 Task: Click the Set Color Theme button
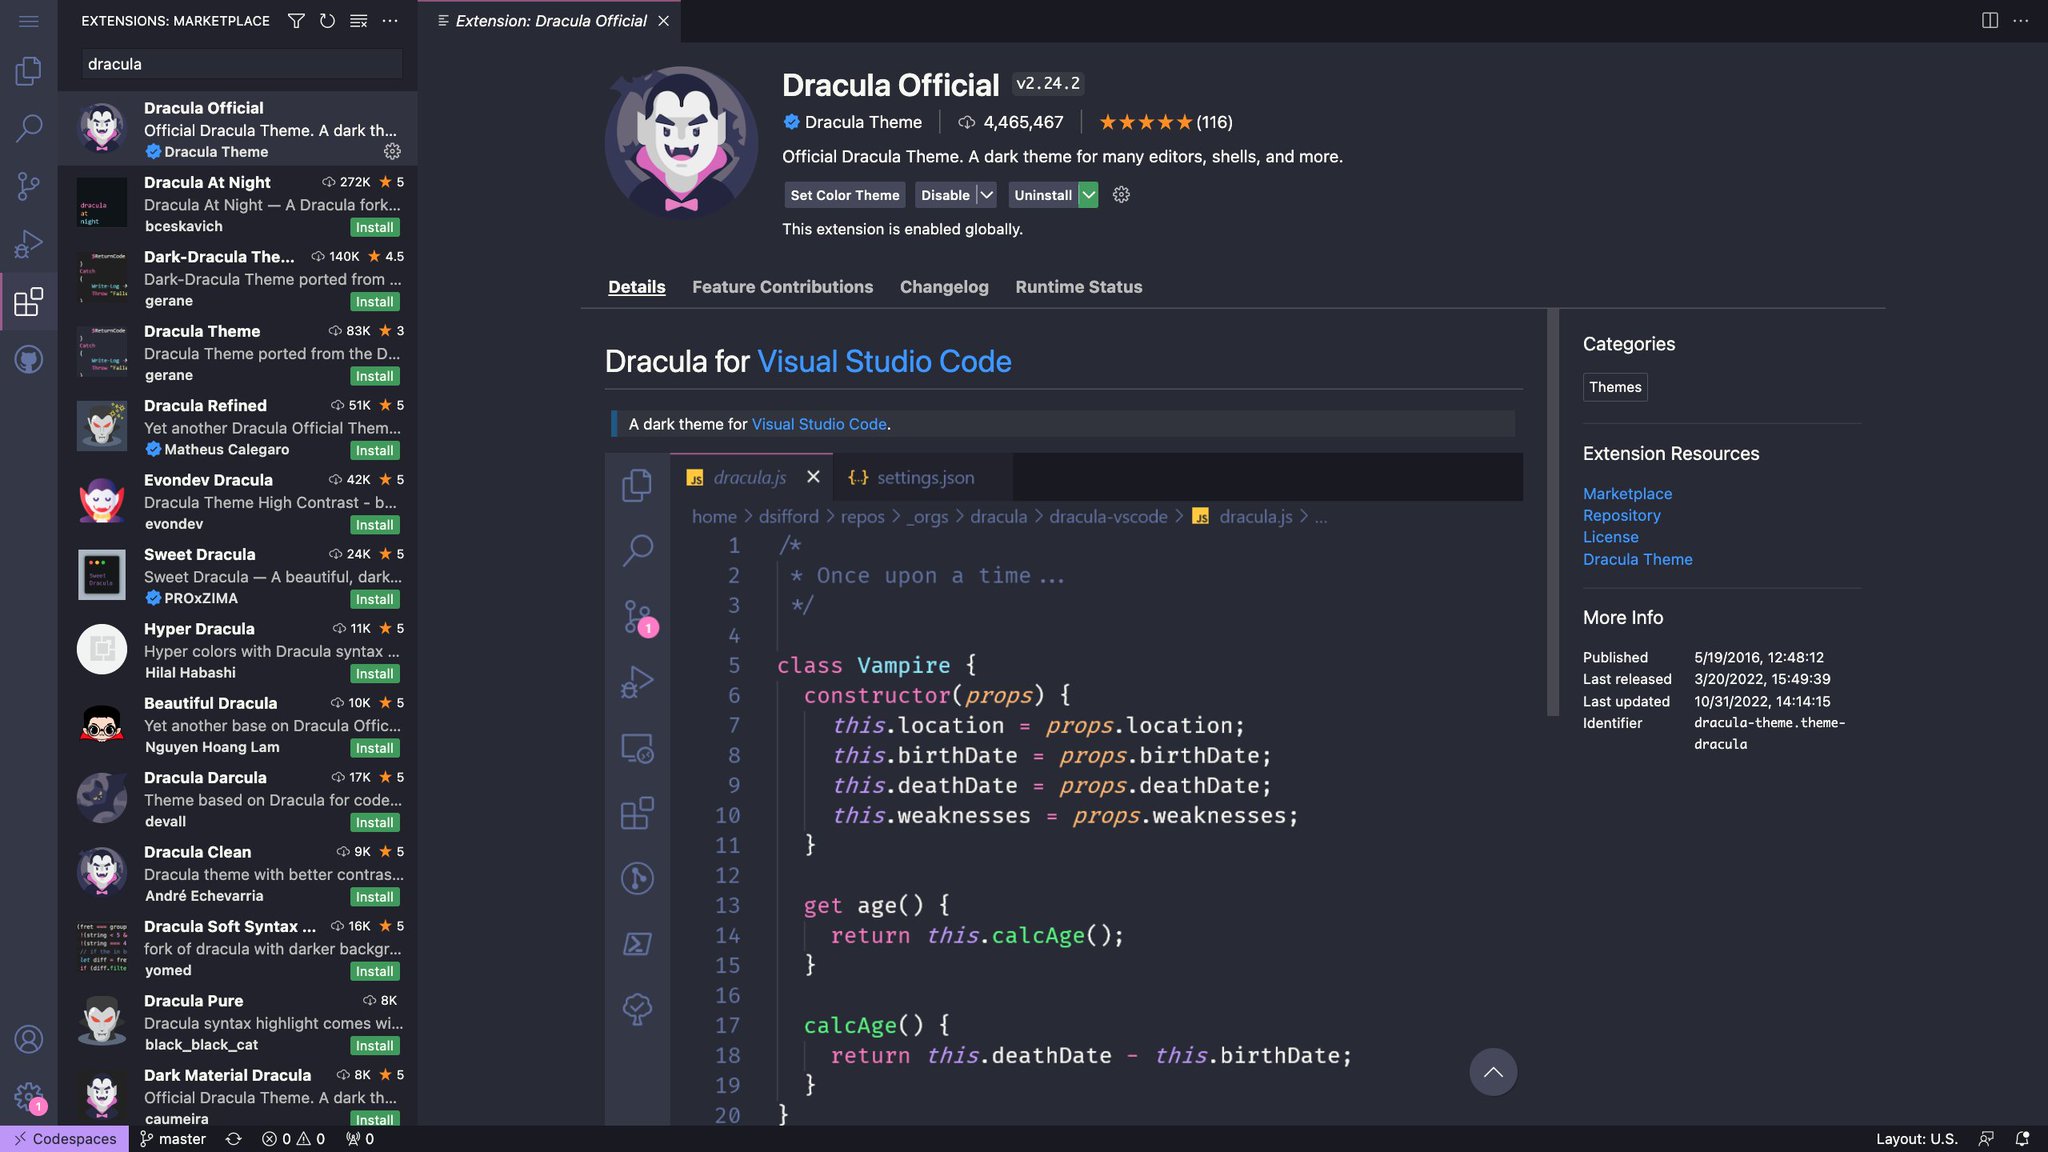click(844, 194)
